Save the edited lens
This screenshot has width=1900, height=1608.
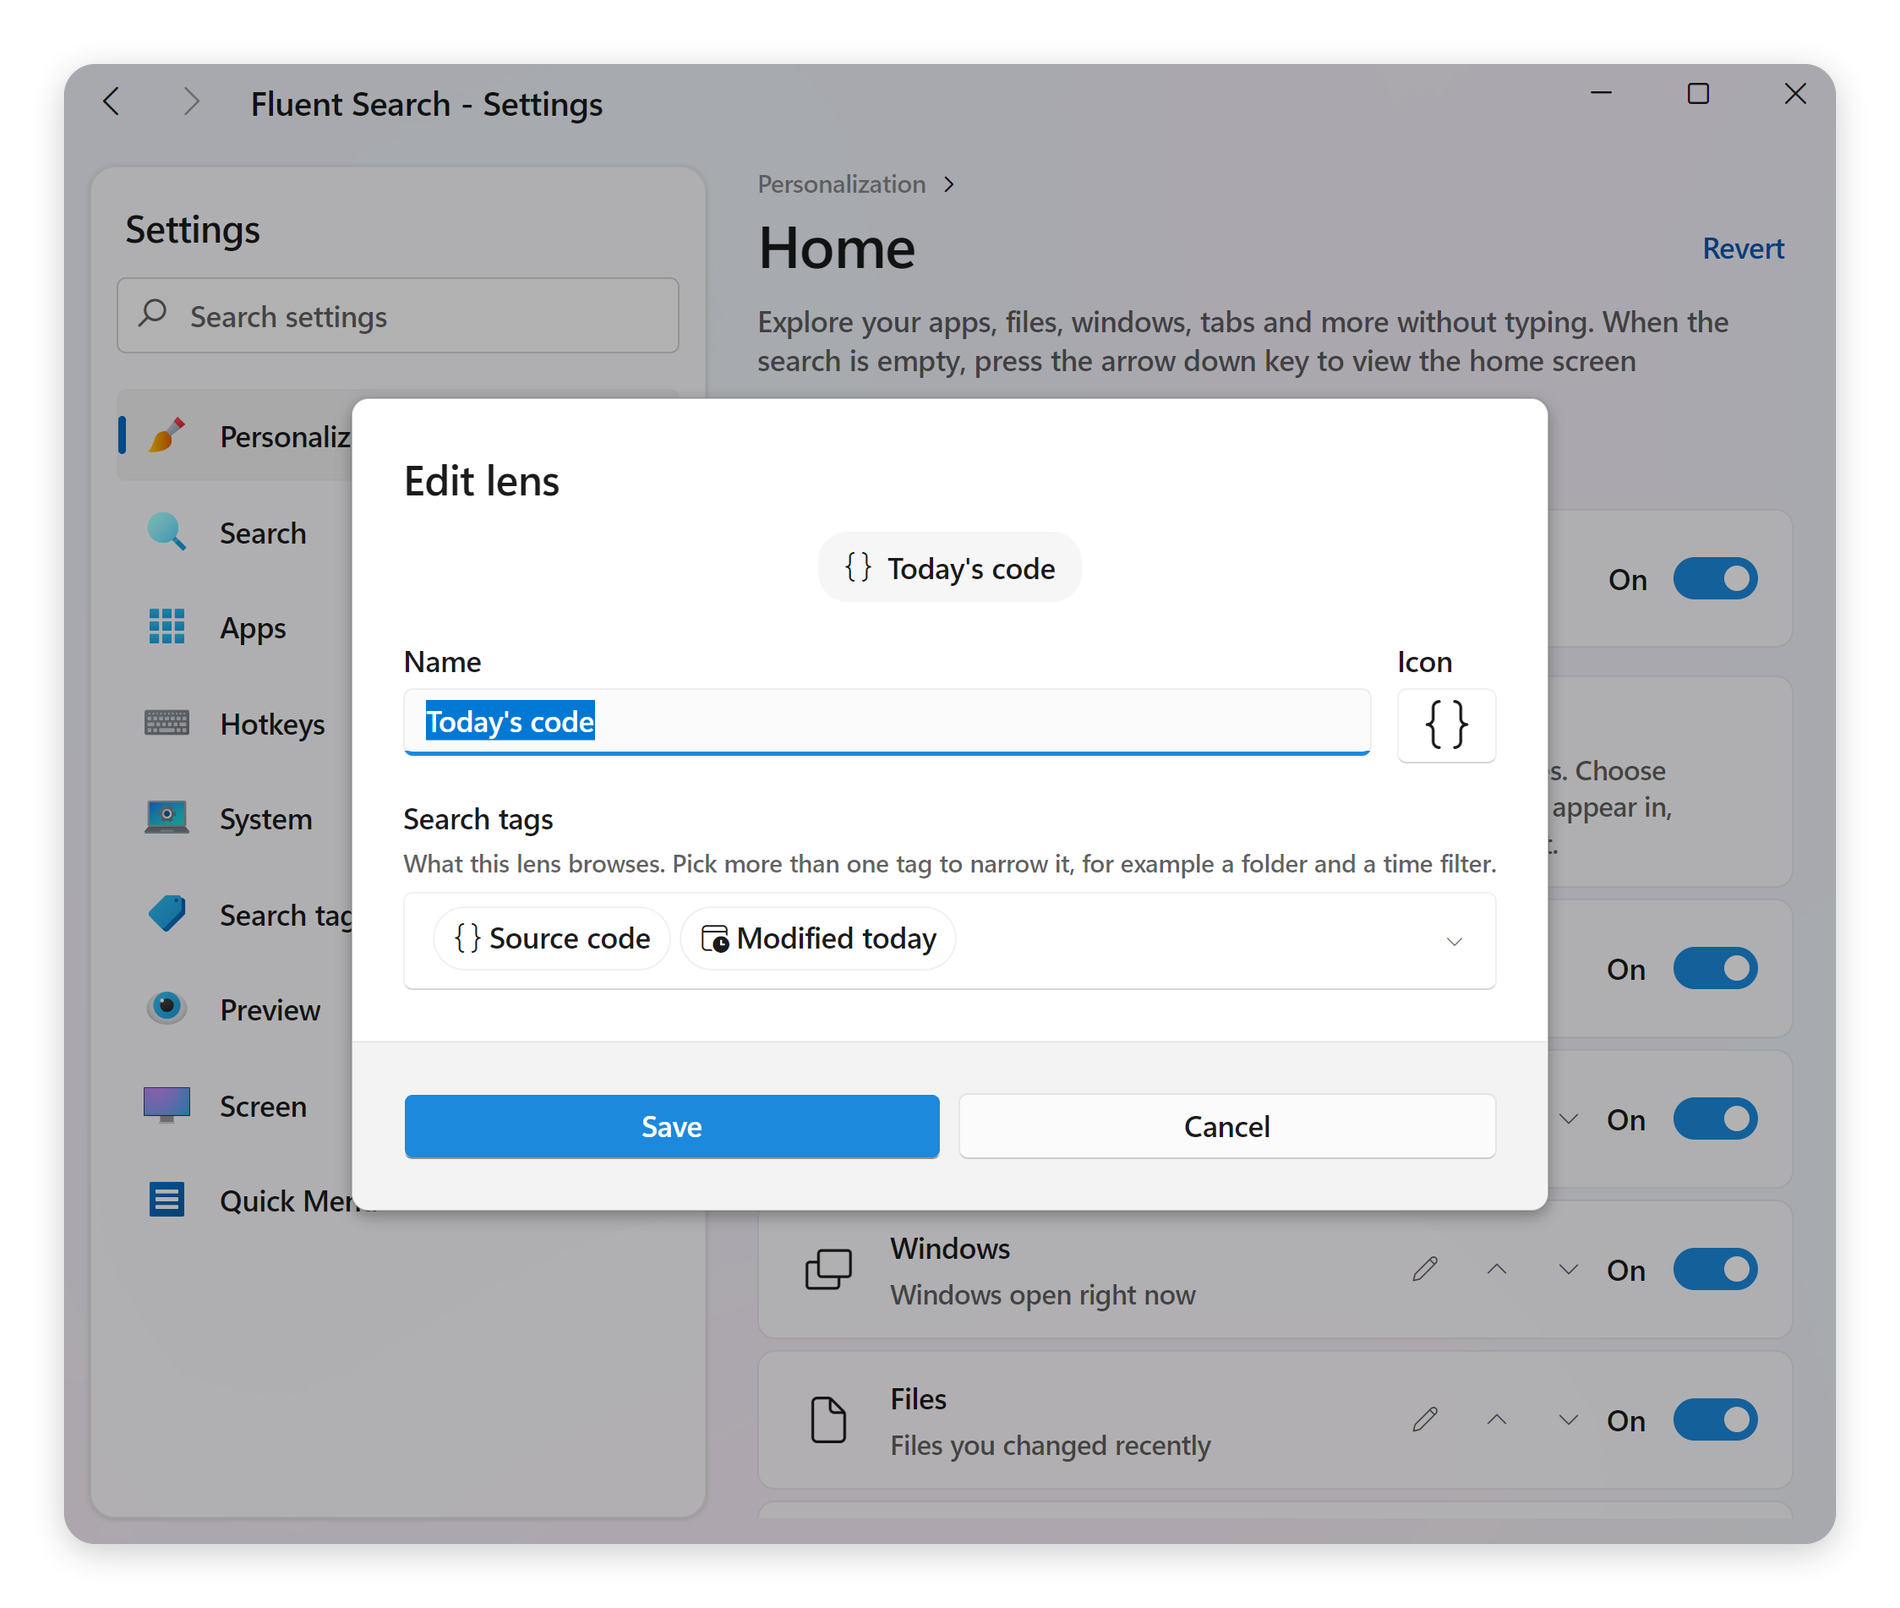pos(672,1126)
